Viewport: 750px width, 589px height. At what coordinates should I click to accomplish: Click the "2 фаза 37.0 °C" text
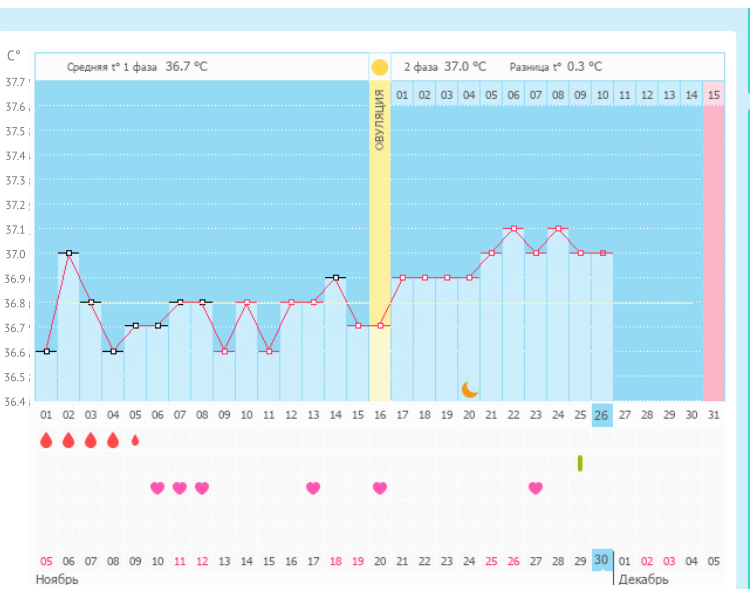(x=445, y=67)
